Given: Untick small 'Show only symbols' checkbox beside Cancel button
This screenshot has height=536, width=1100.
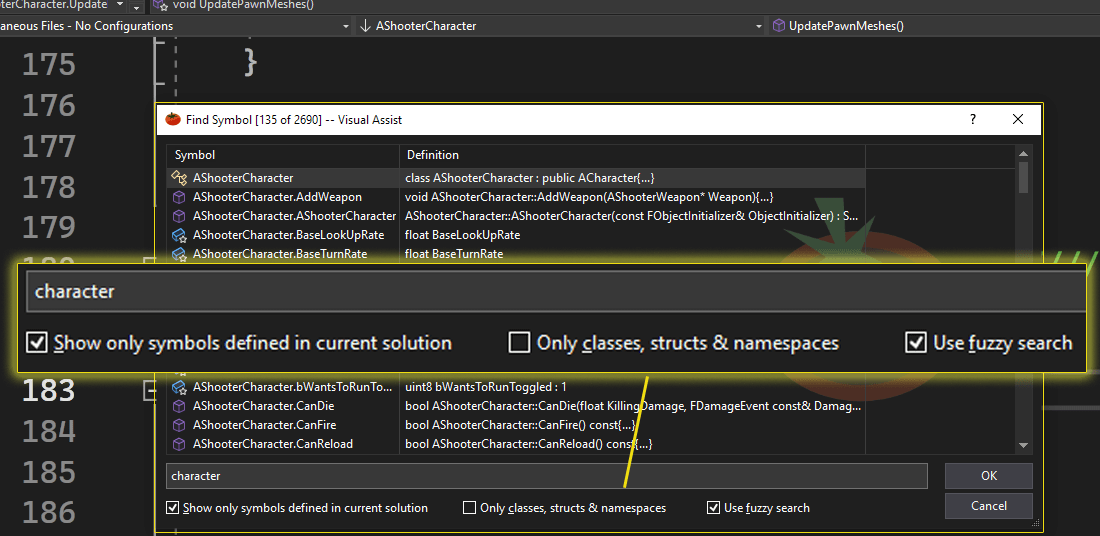Looking at the screenshot, I should point(173,508).
